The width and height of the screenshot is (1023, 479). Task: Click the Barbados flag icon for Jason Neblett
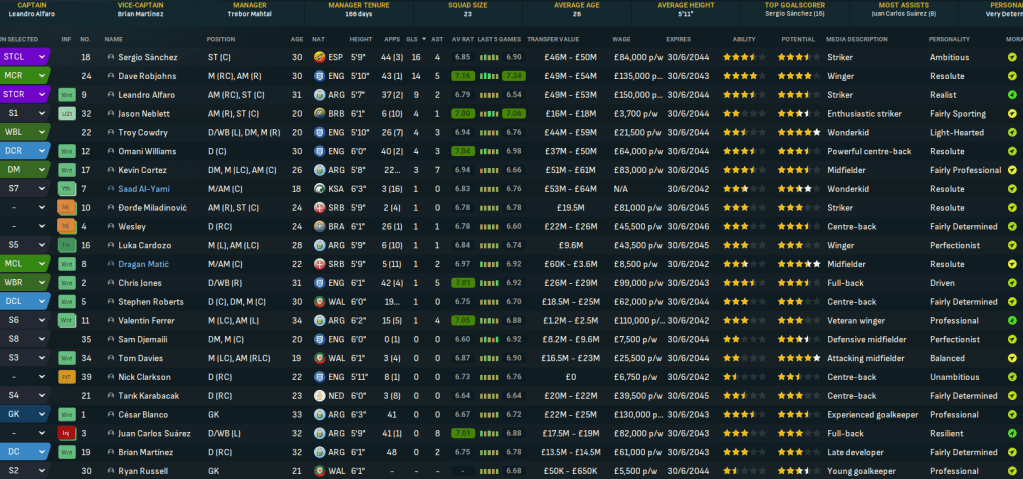pyautogui.click(x=320, y=114)
